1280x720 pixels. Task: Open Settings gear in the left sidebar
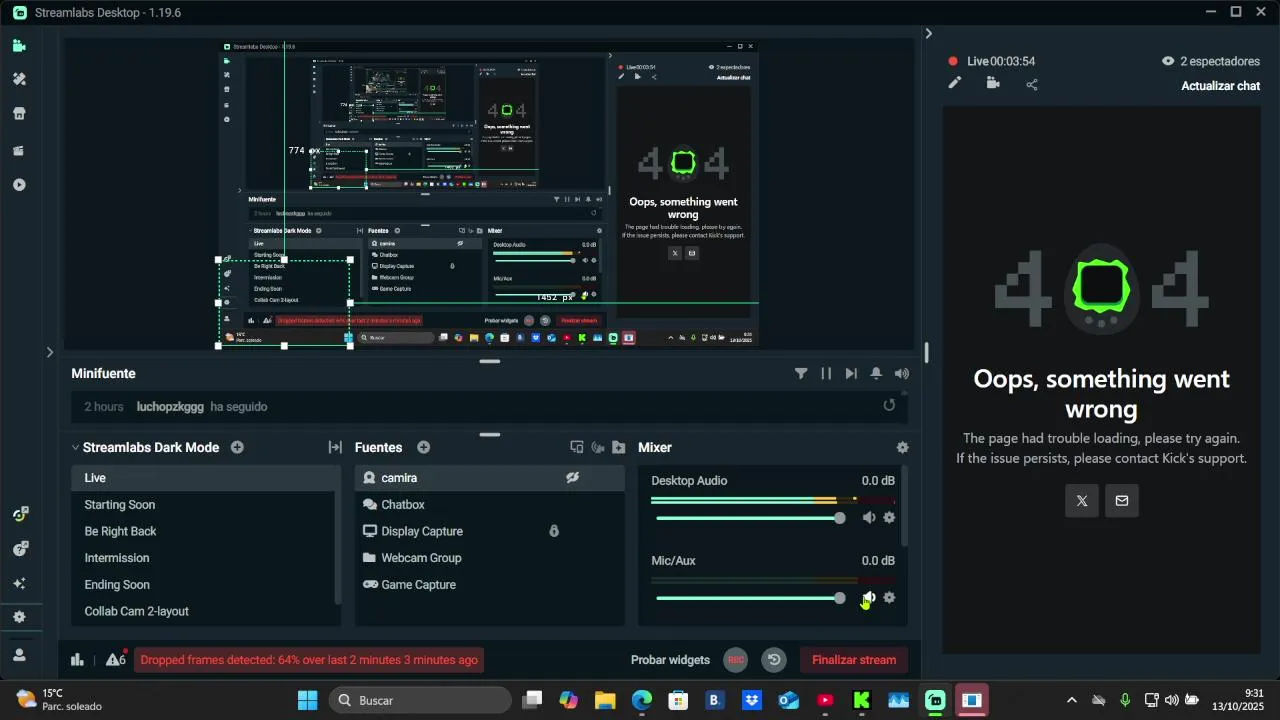[x=19, y=617]
